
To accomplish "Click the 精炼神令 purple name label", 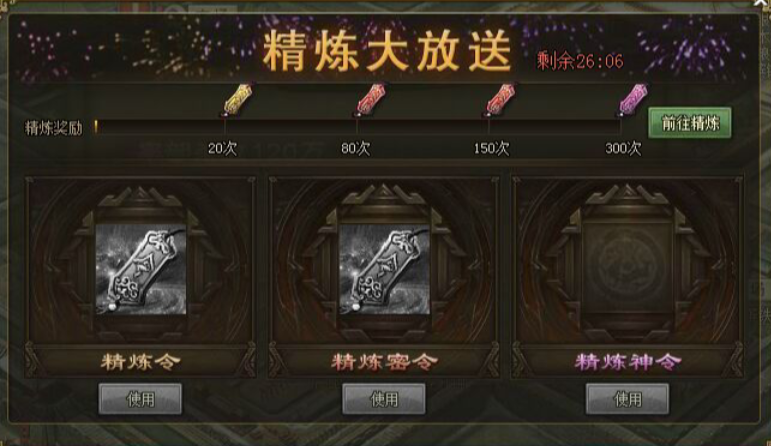I will (x=628, y=362).
